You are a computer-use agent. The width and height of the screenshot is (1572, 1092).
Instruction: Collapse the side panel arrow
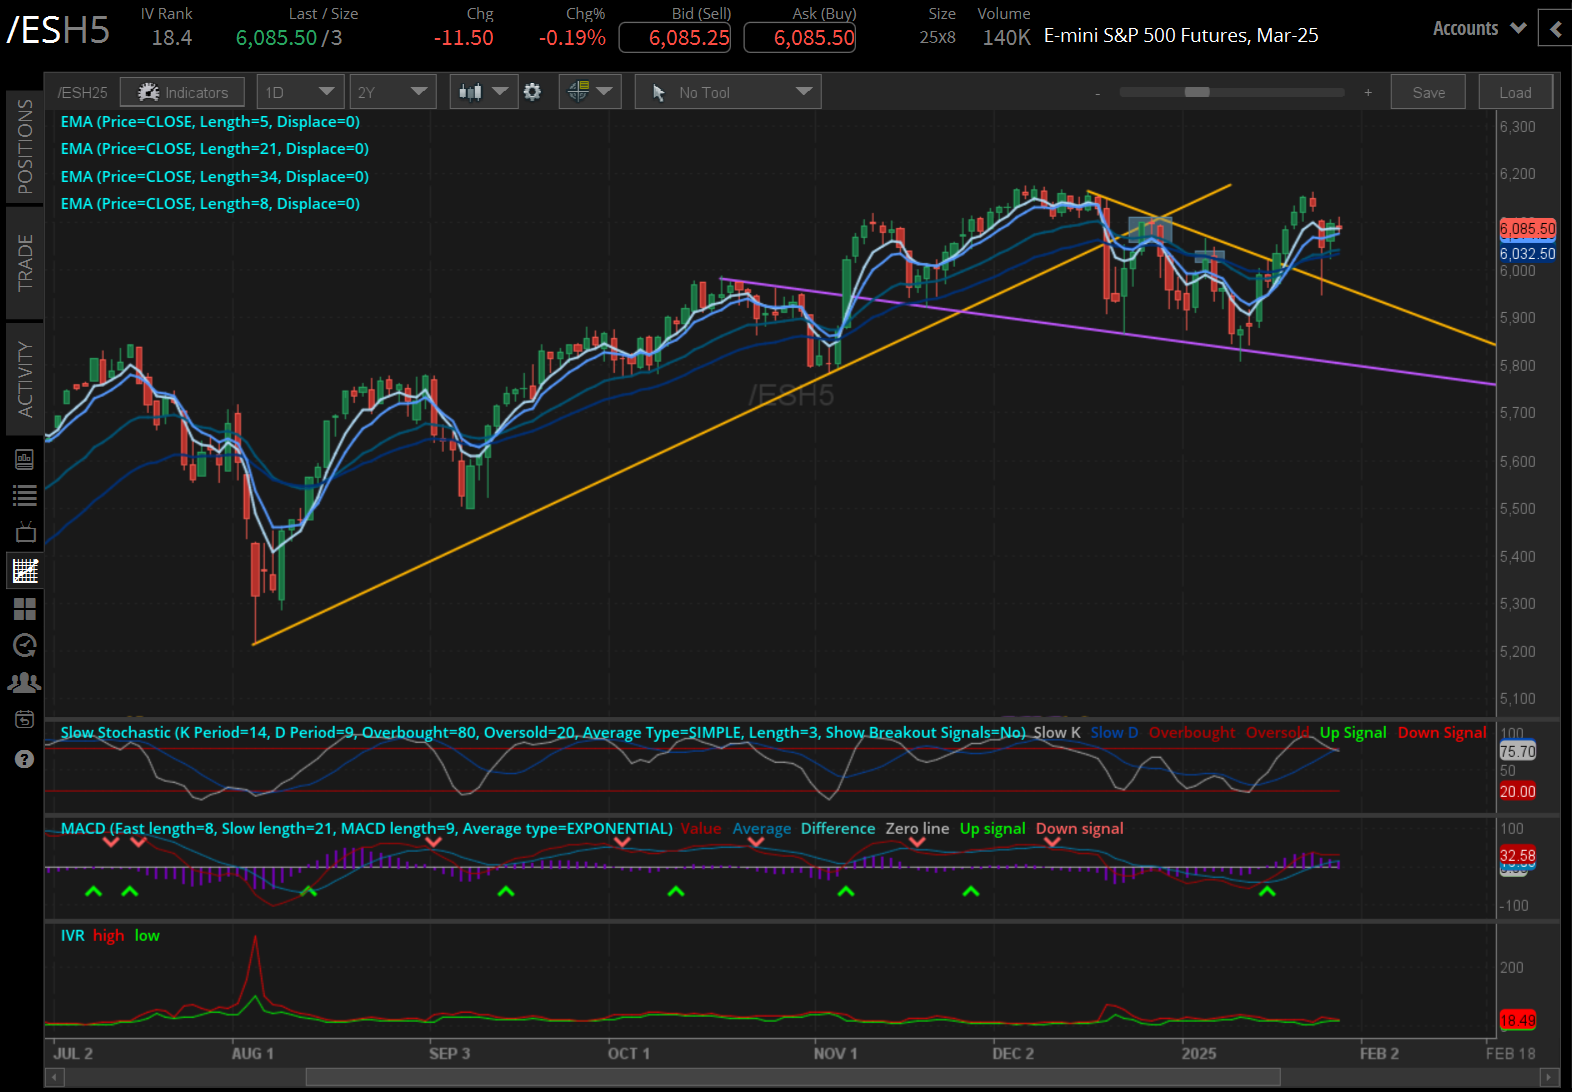click(x=1555, y=29)
